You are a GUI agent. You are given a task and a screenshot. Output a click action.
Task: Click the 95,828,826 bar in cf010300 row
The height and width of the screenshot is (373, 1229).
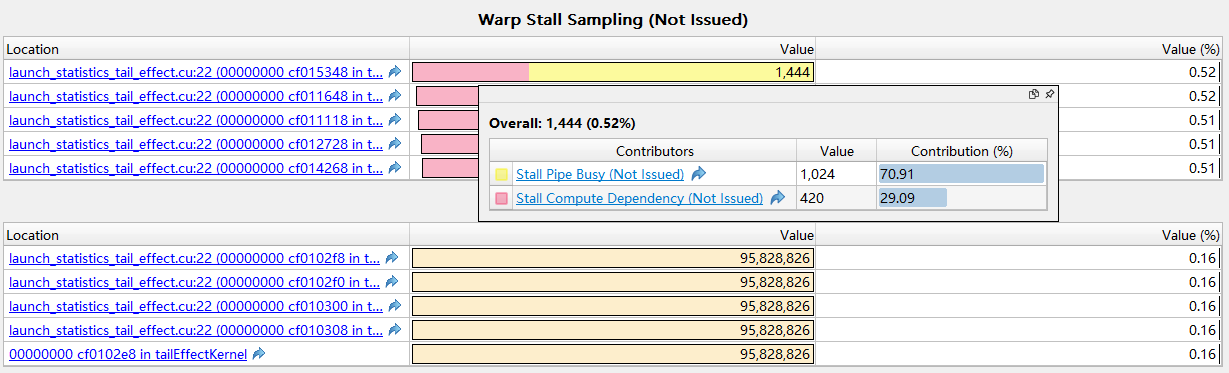coord(613,305)
